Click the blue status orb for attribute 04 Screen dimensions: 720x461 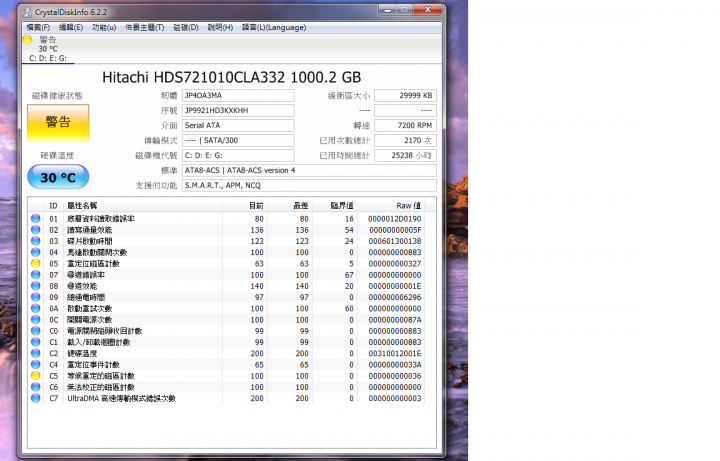[x=35, y=252]
